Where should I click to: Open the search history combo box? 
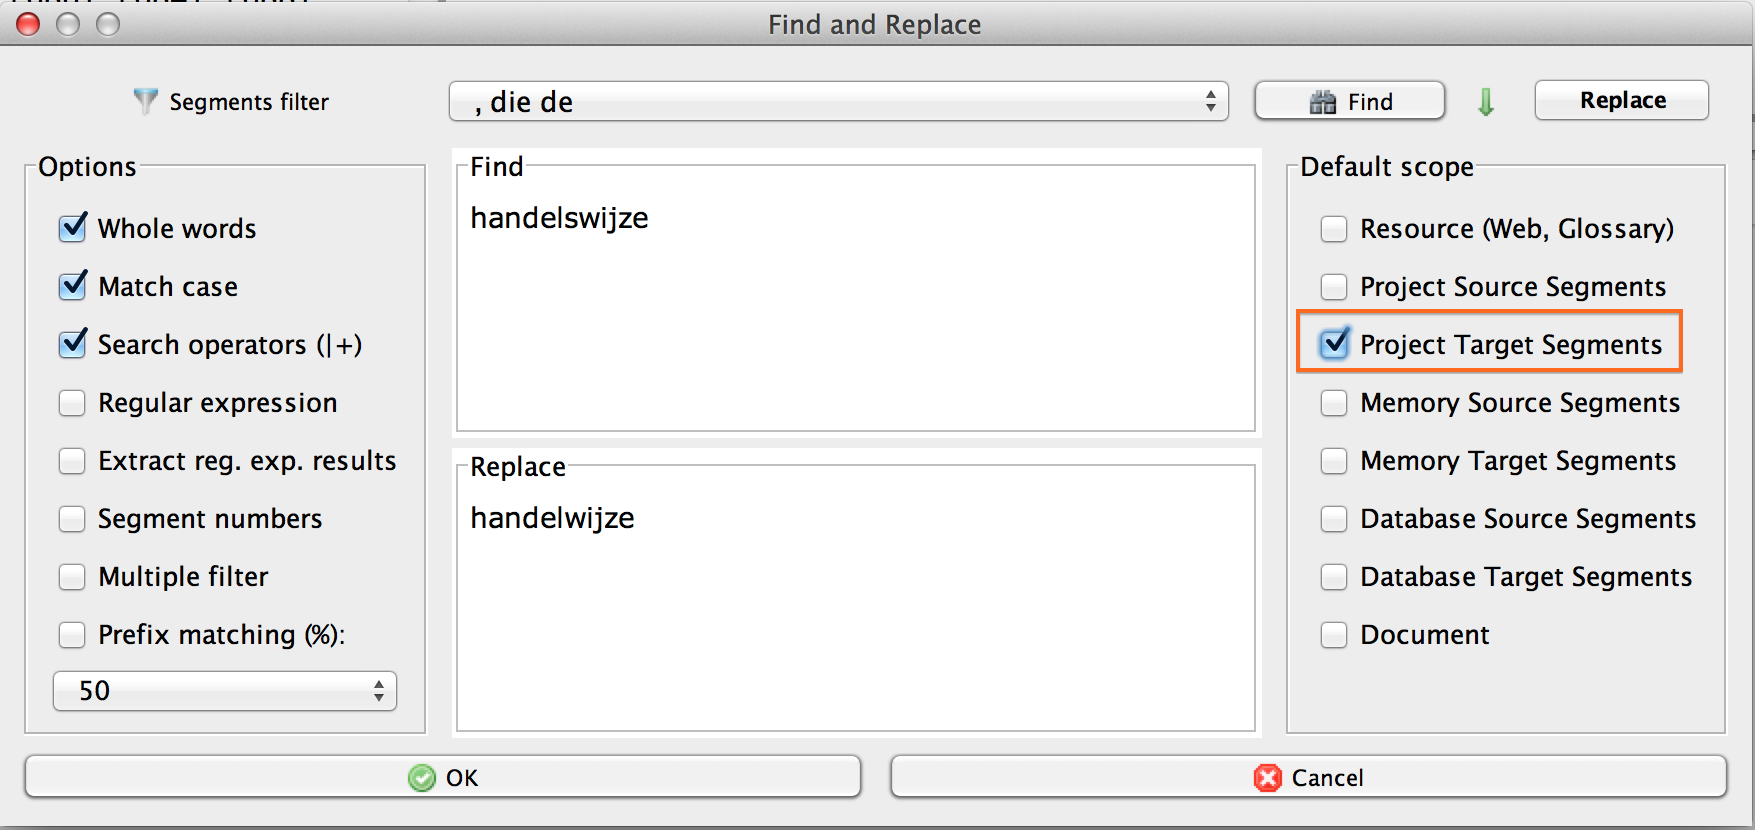tap(1210, 101)
